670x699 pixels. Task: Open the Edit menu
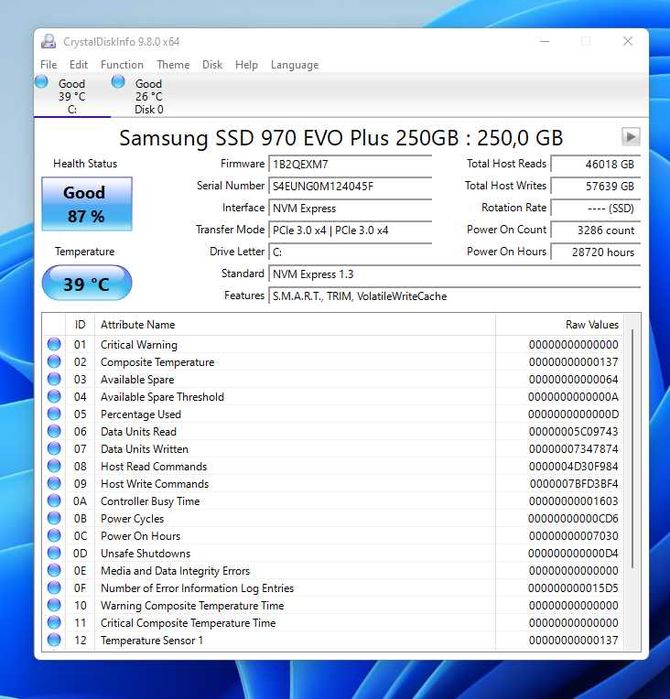(x=78, y=65)
